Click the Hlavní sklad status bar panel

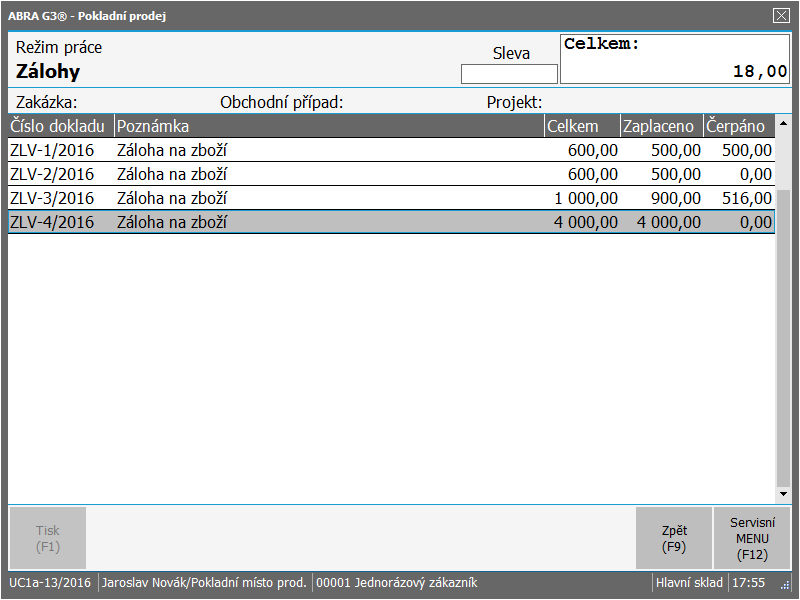tap(688, 583)
